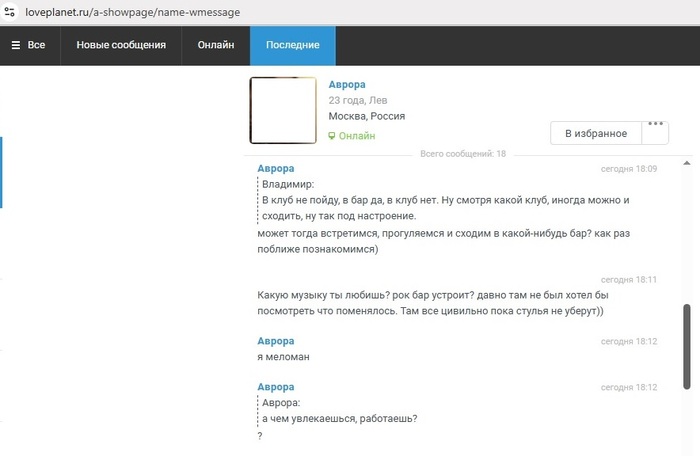700x456 pixels.
Task: Click sender name Аврора above Владимир quote
Action: click(276, 168)
